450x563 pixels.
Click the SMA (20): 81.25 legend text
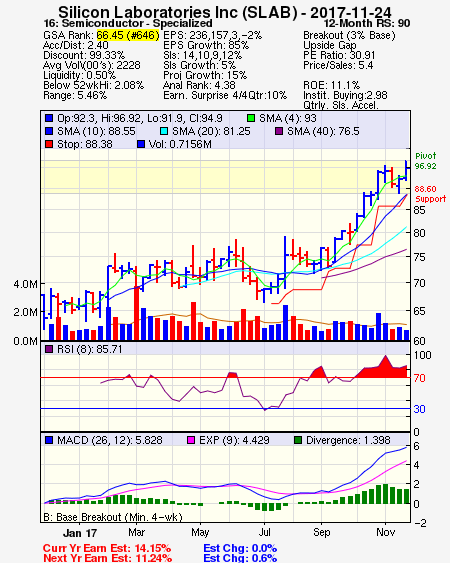(211, 131)
